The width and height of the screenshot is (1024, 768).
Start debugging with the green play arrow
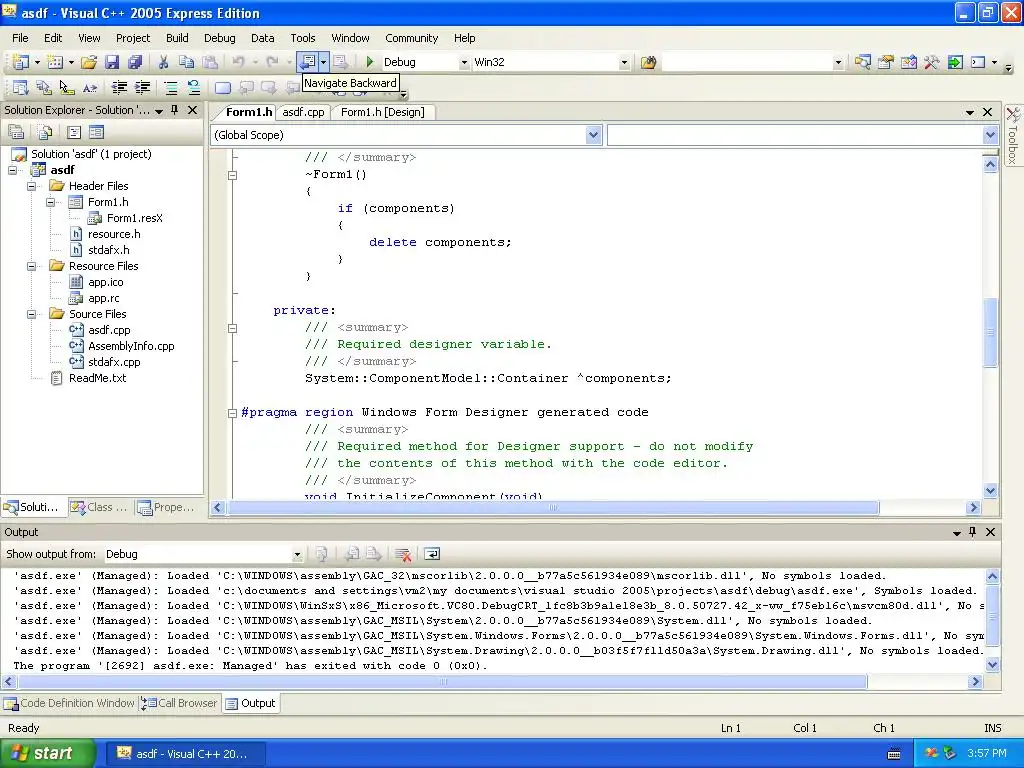coord(370,62)
